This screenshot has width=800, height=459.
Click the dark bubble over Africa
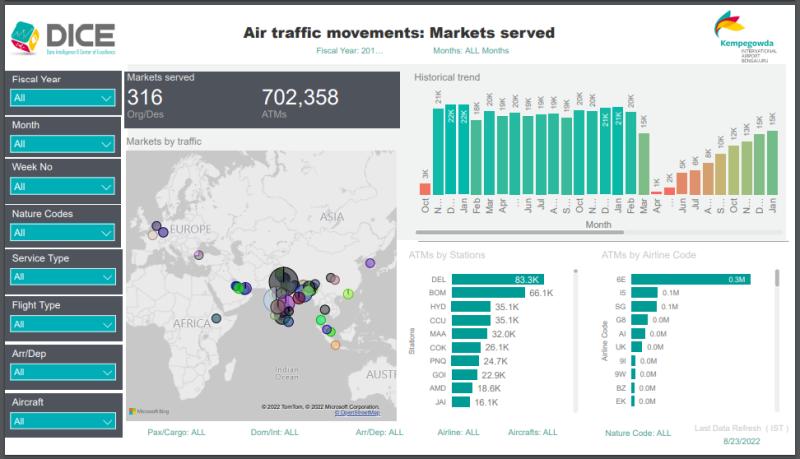[216, 320]
